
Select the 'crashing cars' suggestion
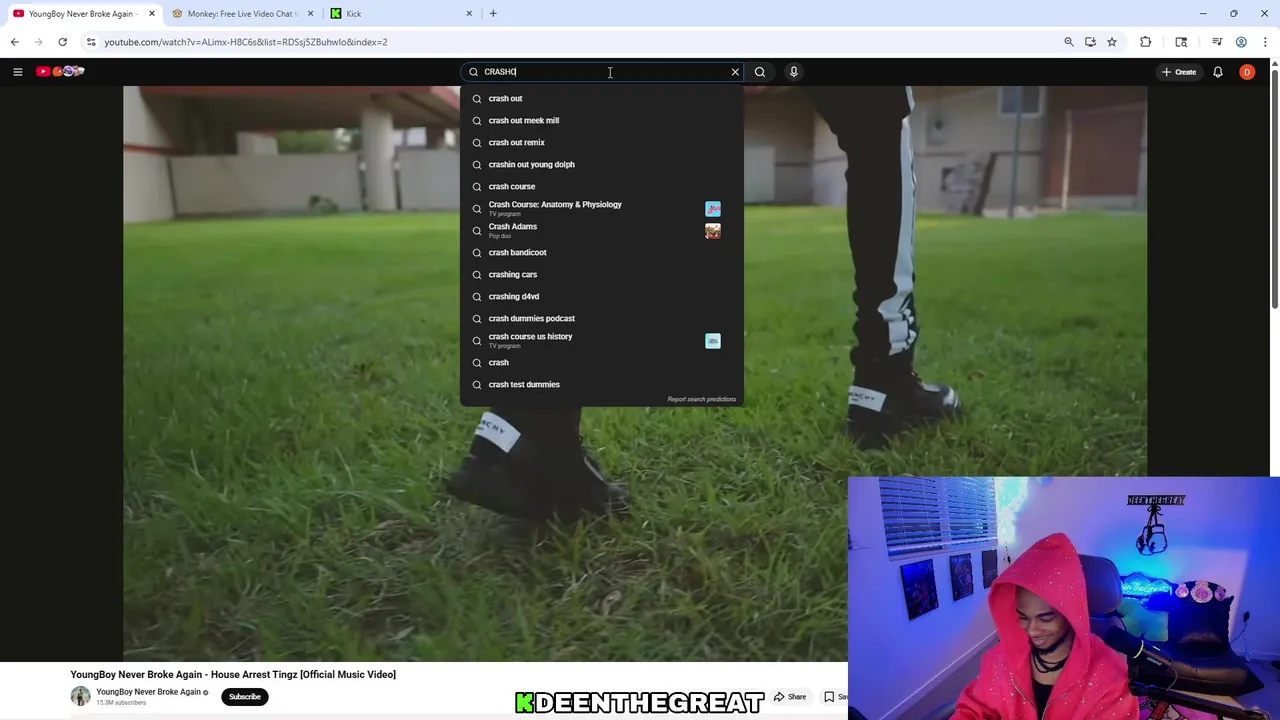[x=601, y=274]
